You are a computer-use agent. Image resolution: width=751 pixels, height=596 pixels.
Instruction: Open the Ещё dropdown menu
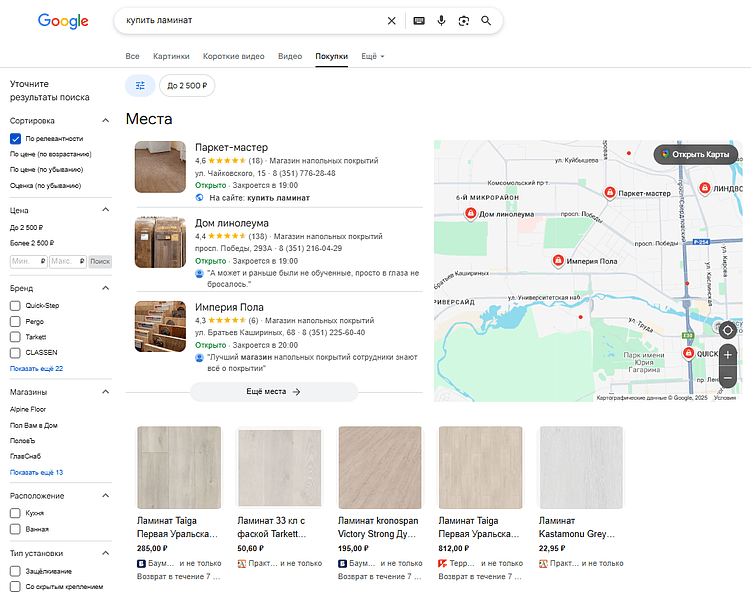372,56
